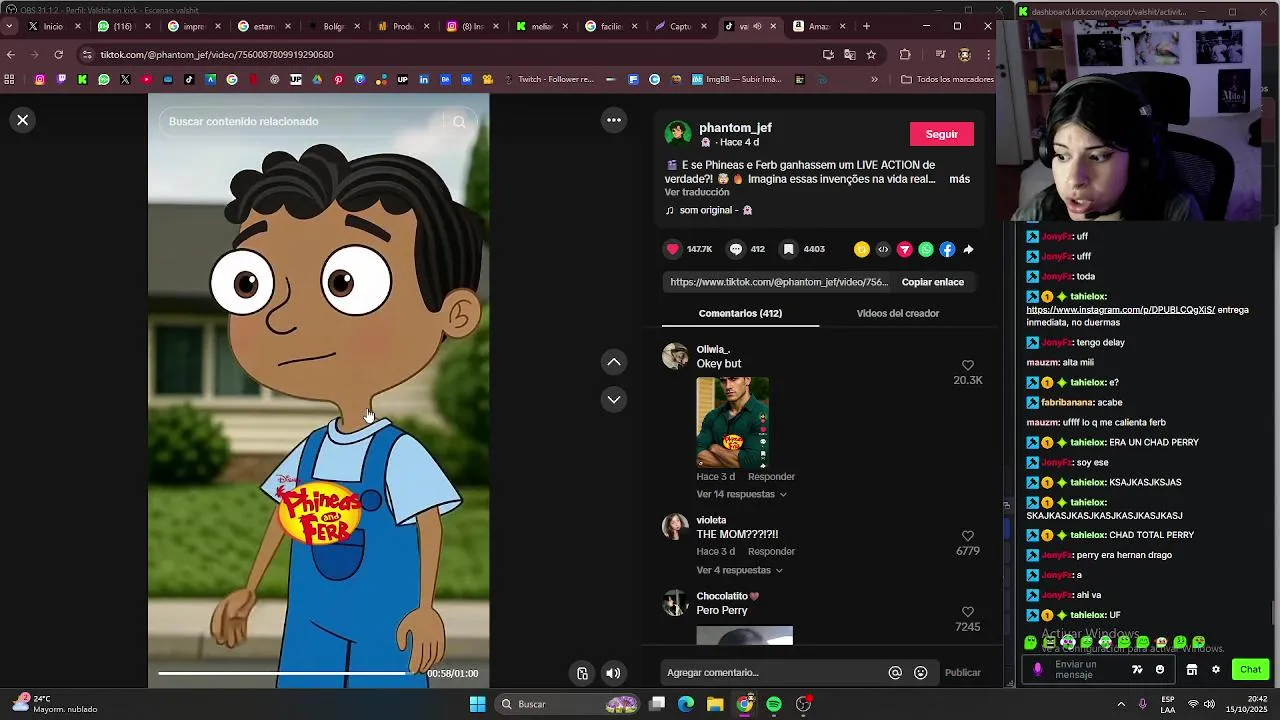Like violeta's comment with its heart
The image size is (1280, 720).
coord(967,536)
